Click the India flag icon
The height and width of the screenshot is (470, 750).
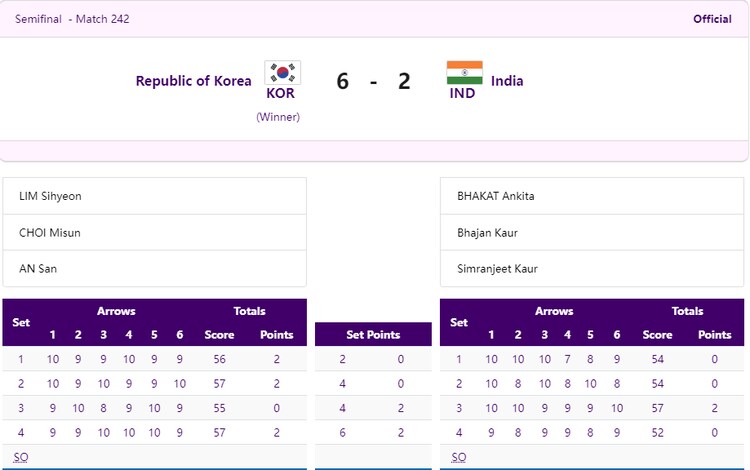(464, 72)
